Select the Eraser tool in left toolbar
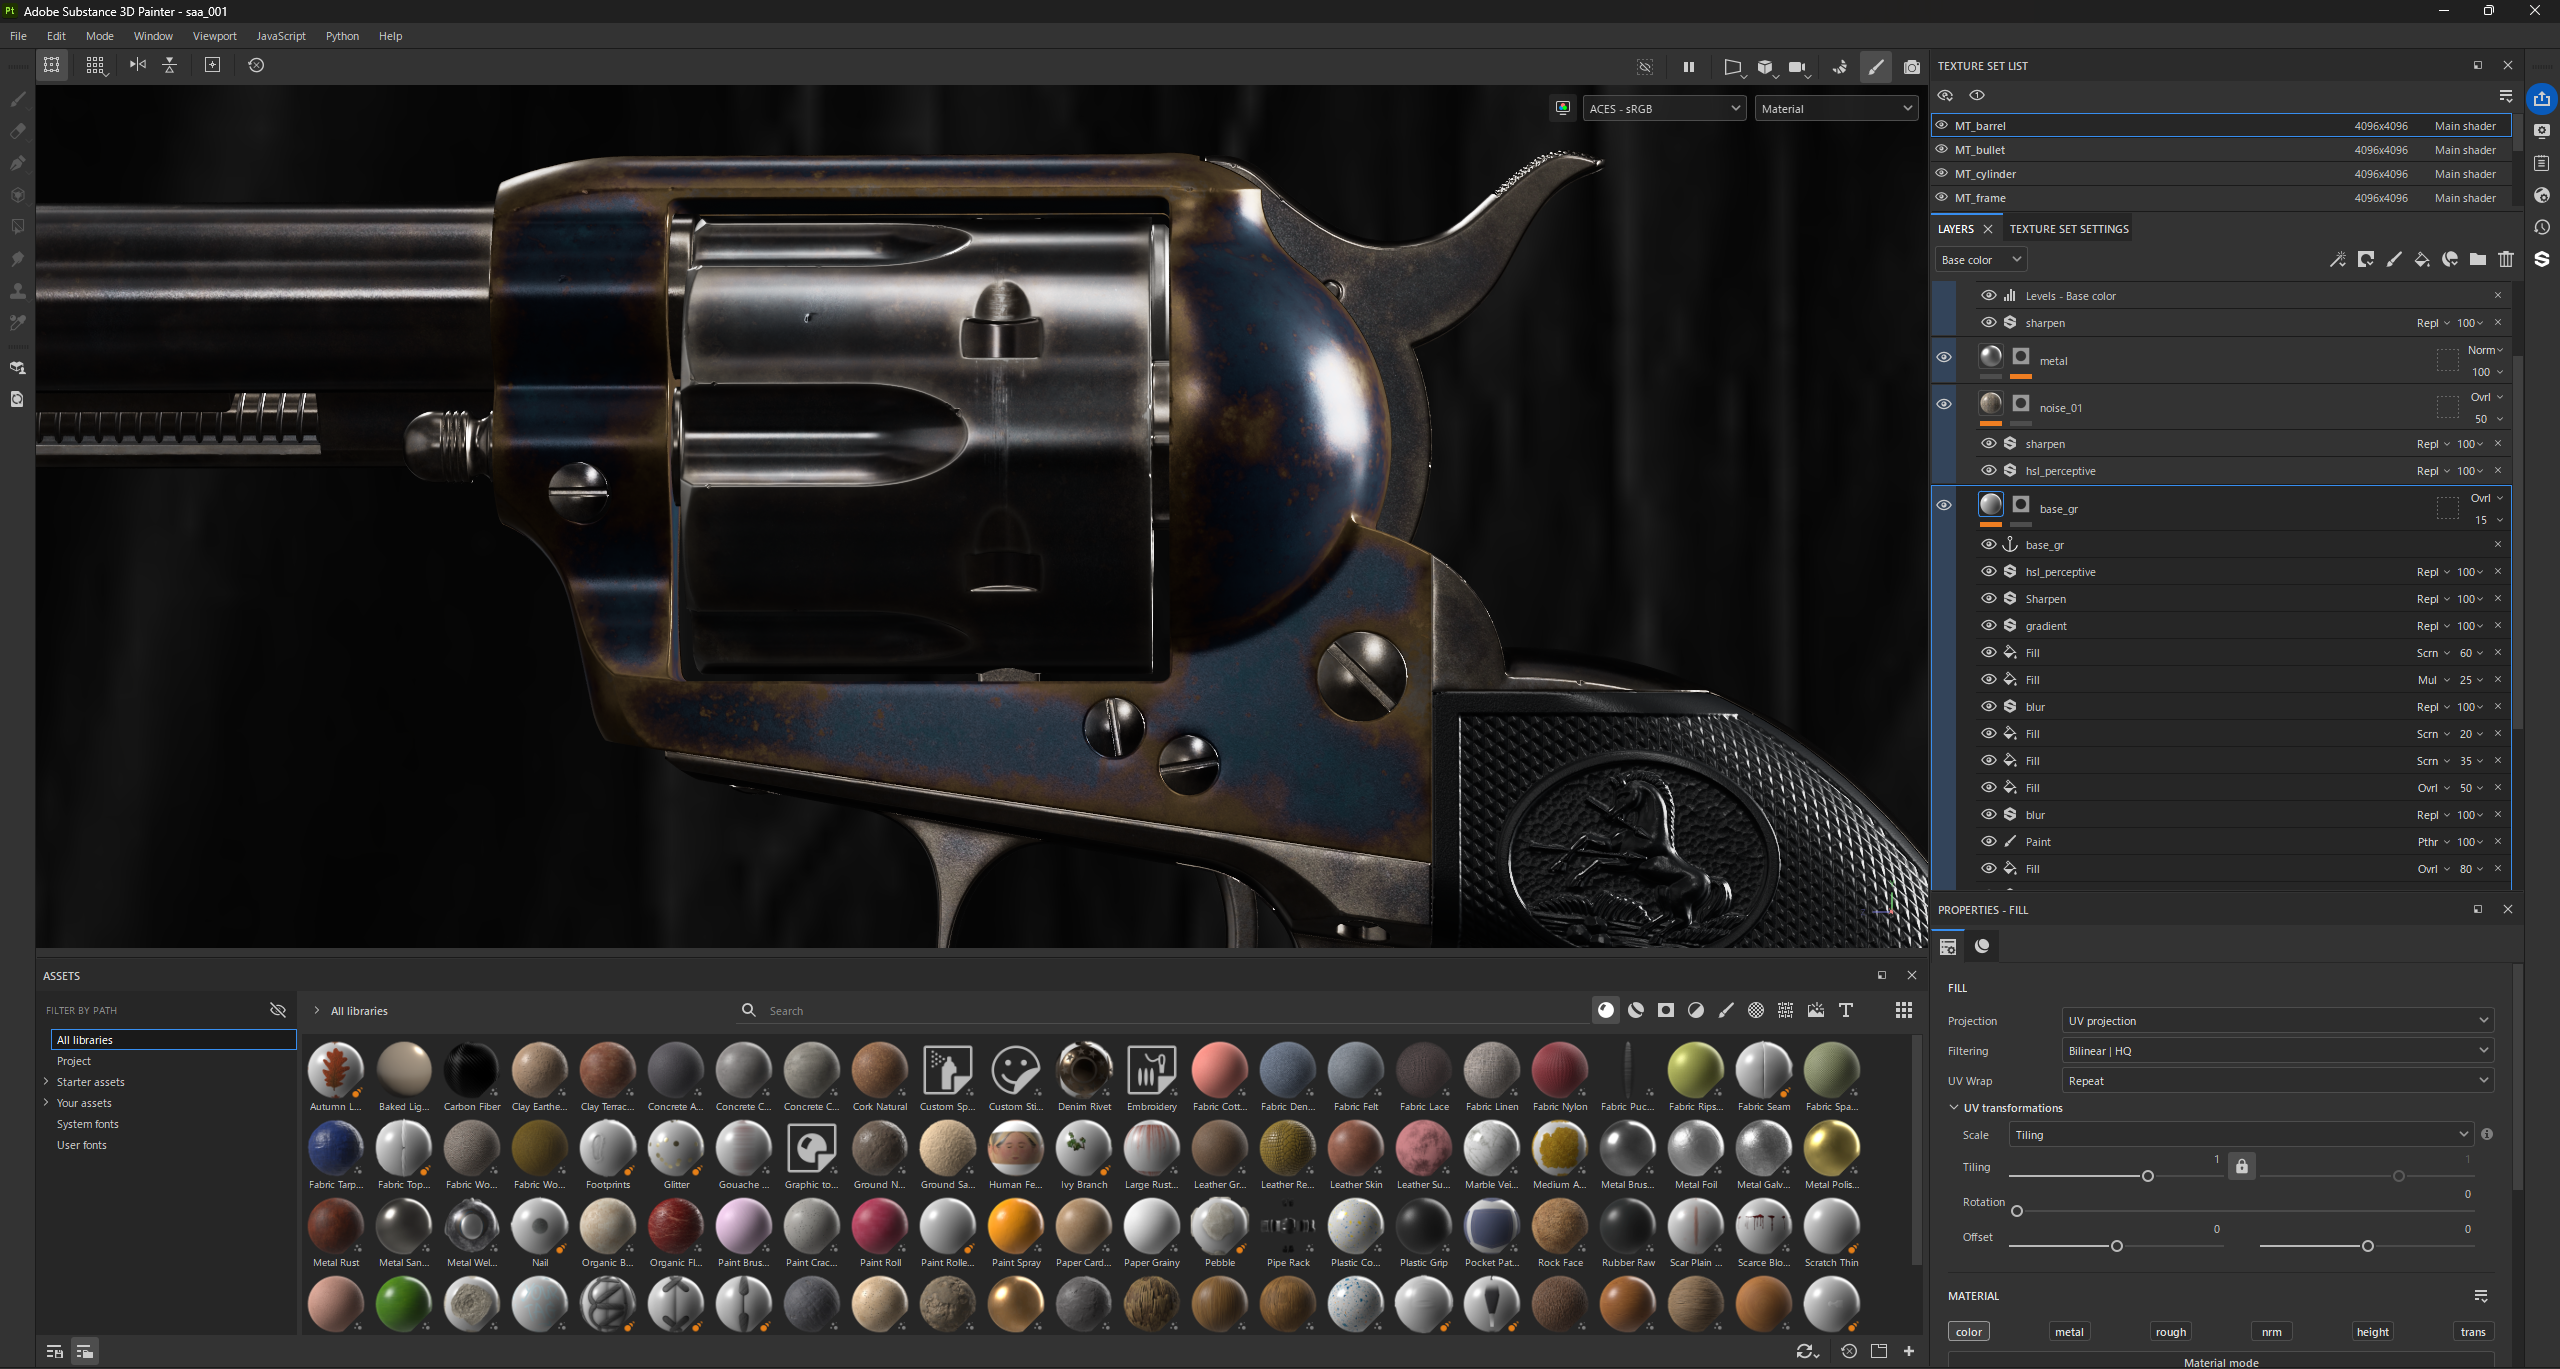 [17, 131]
